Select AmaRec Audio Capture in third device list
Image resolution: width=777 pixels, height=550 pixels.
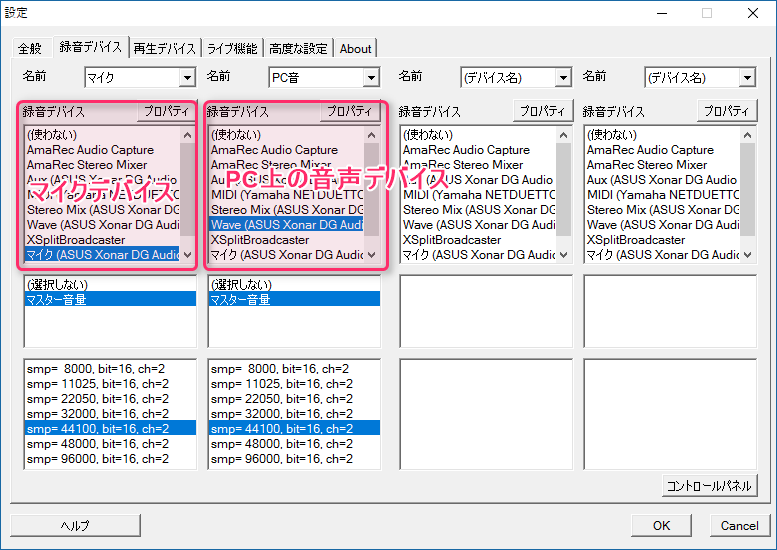[x=478, y=150]
